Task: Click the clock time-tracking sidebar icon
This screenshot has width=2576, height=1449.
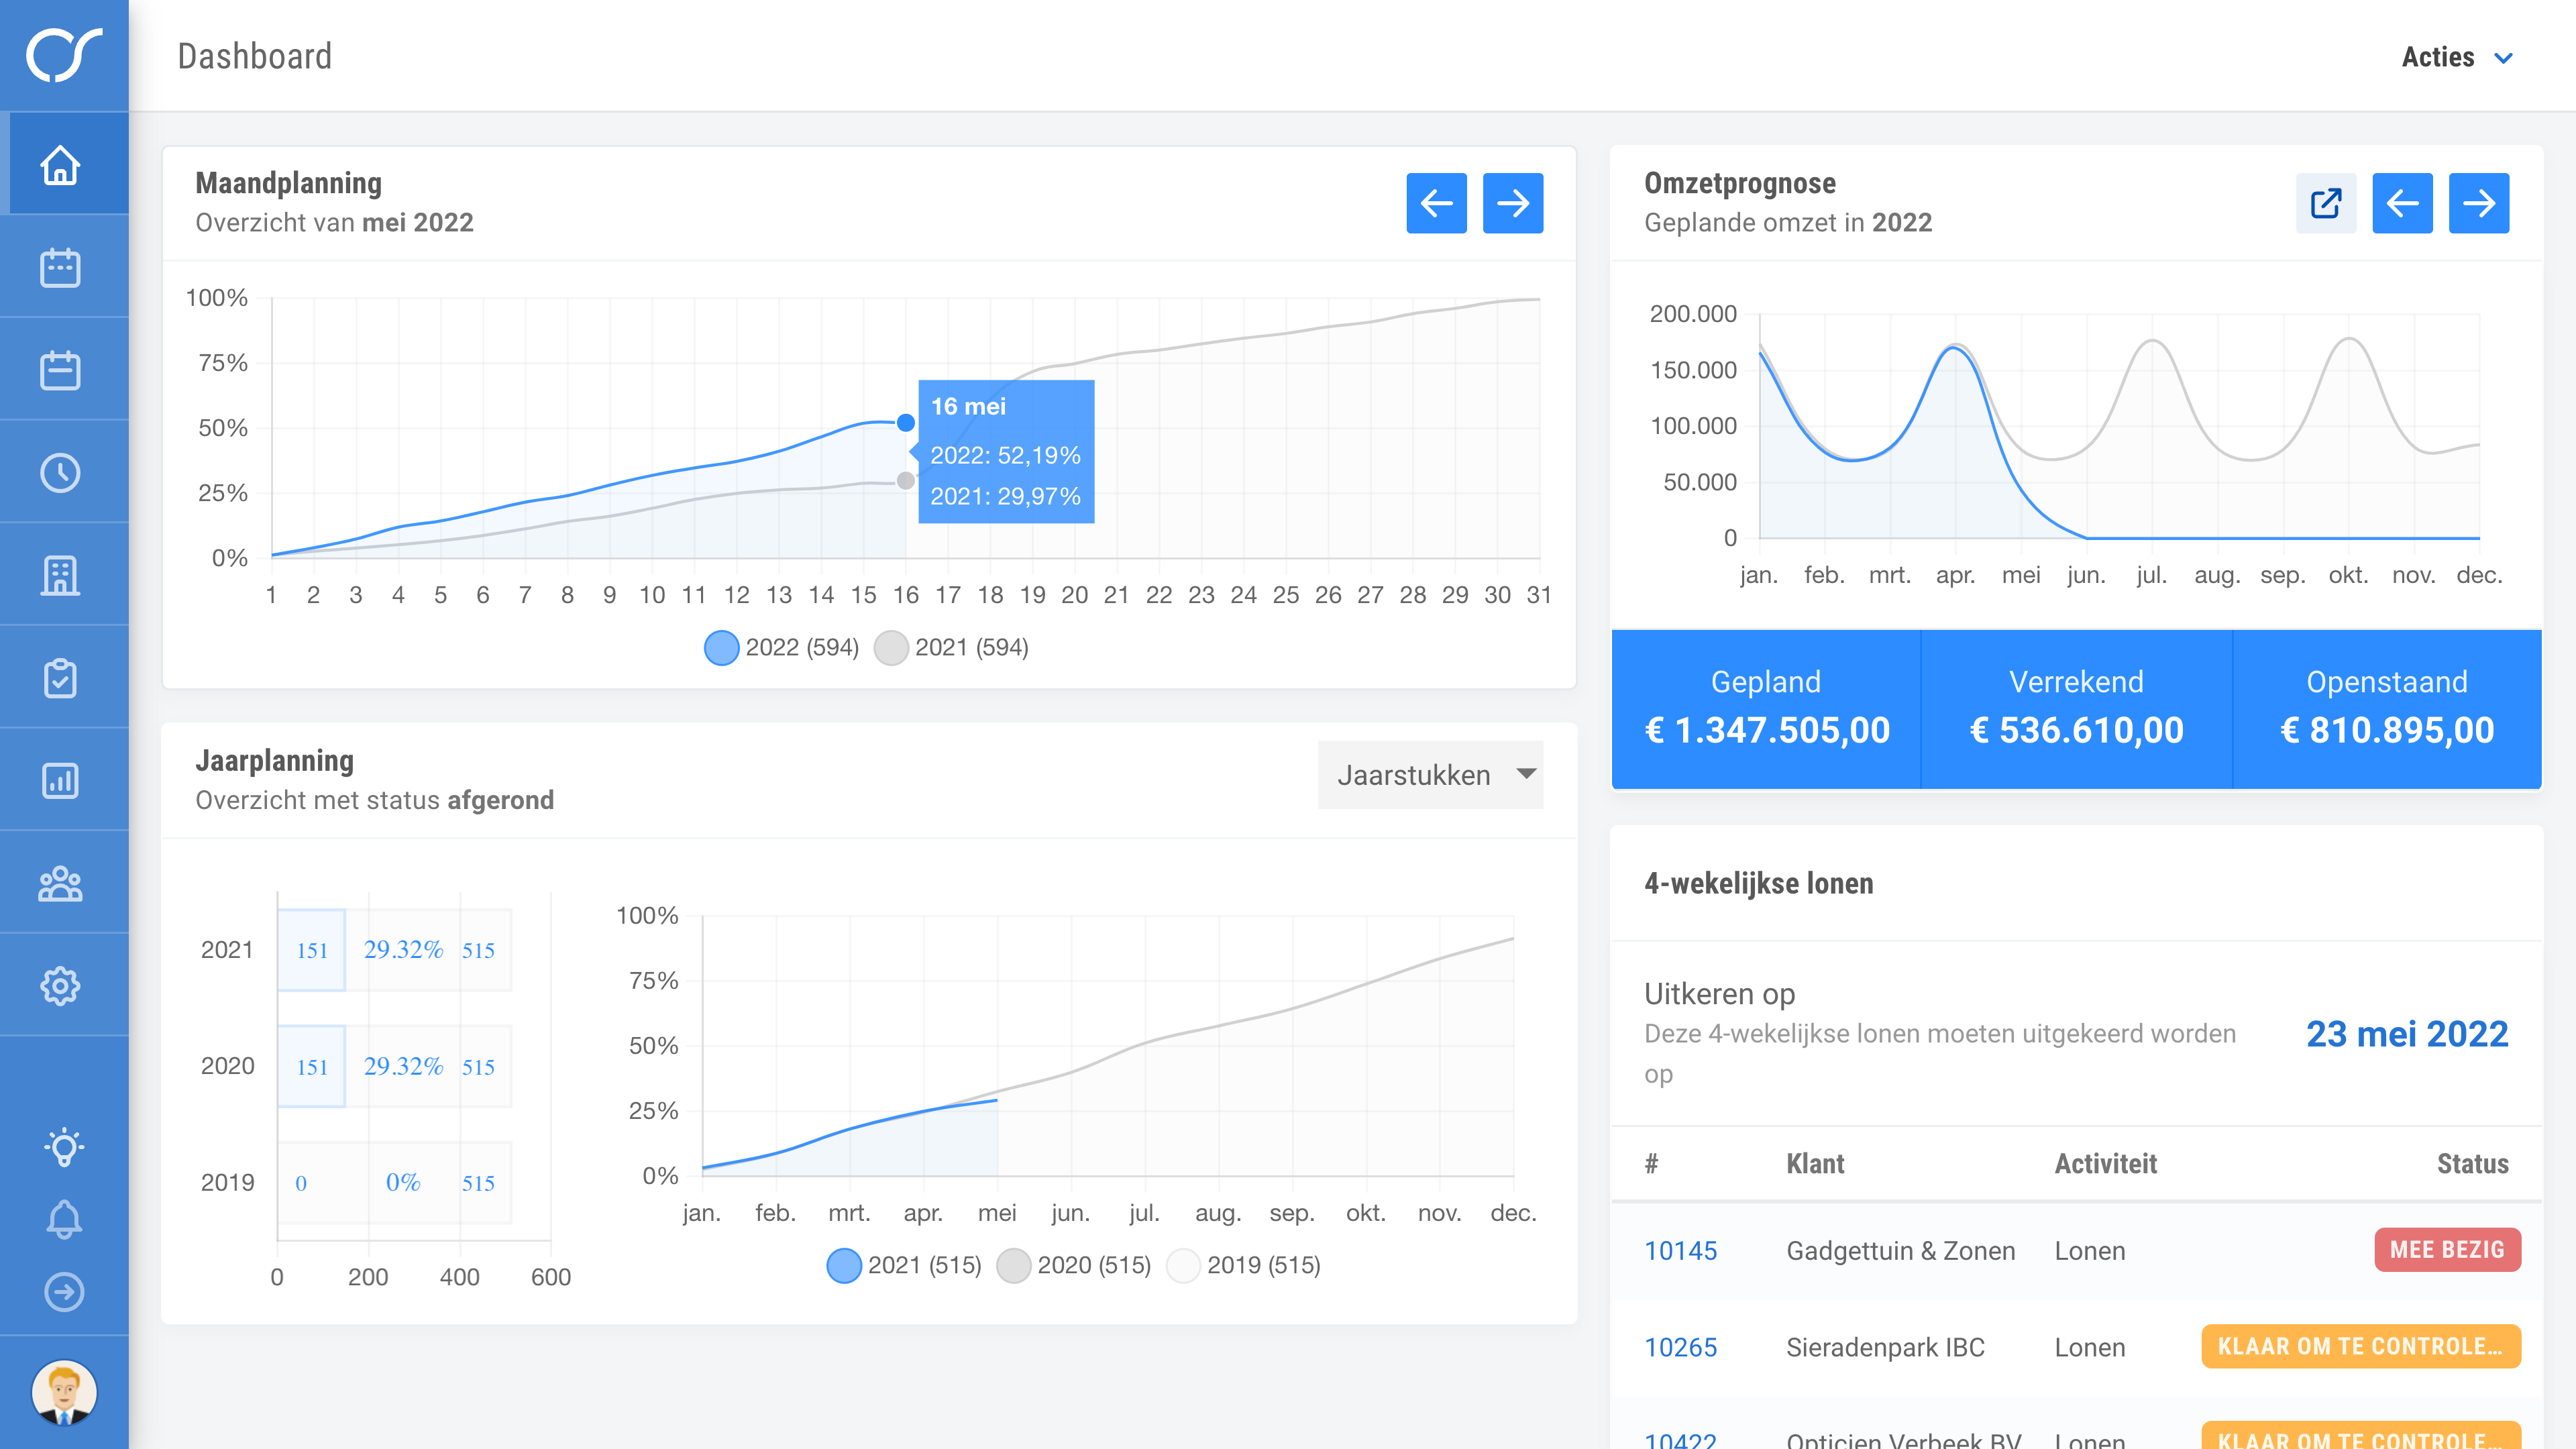Action: pos(61,473)
